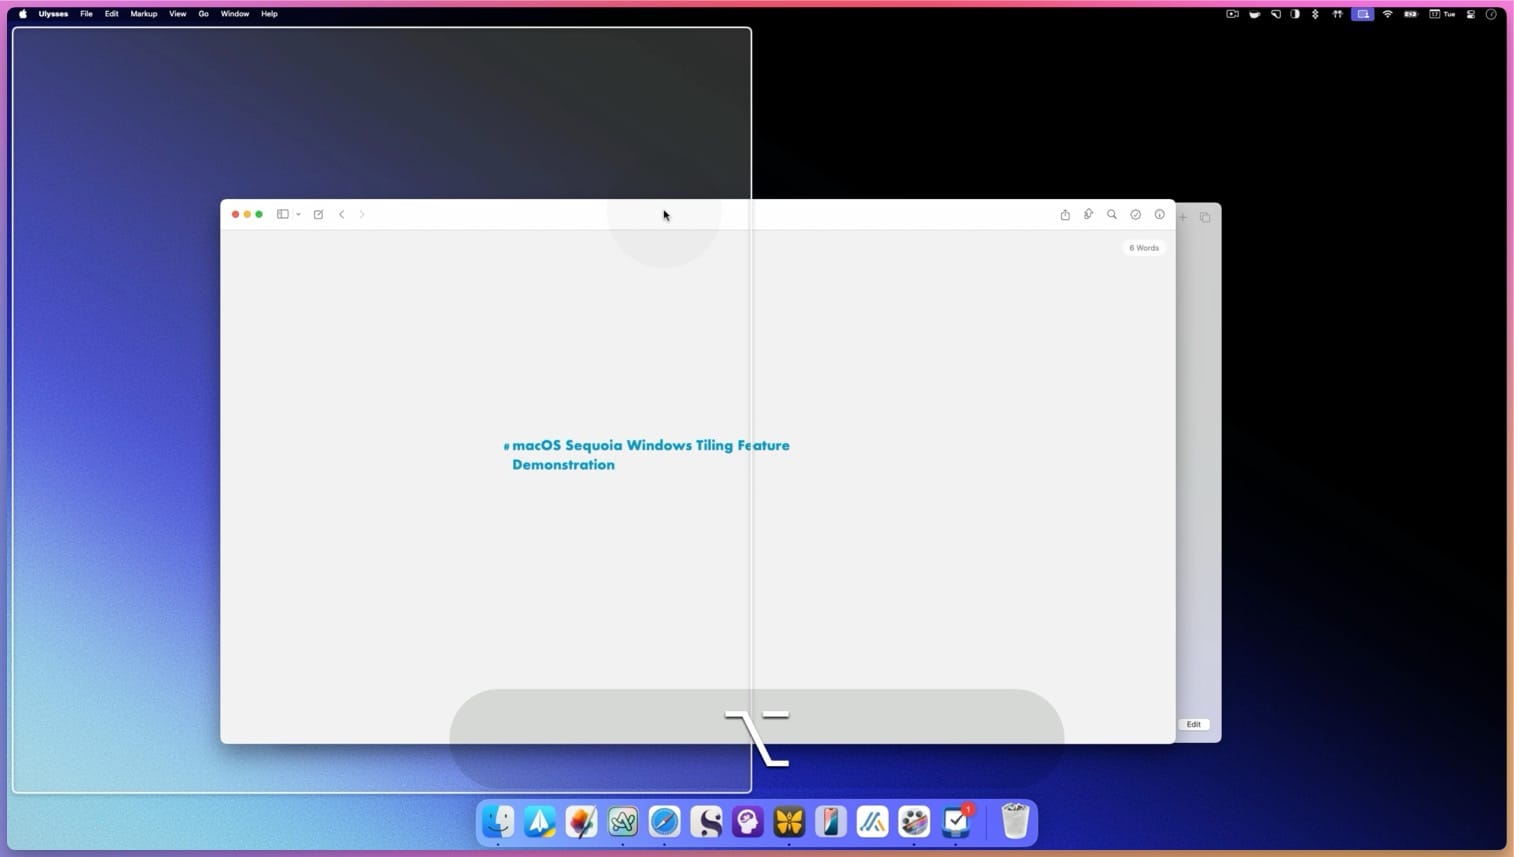Show the sheet dashboard info
The height and width of the screenshot is (857, 1514).
(x=1159, y=214)
